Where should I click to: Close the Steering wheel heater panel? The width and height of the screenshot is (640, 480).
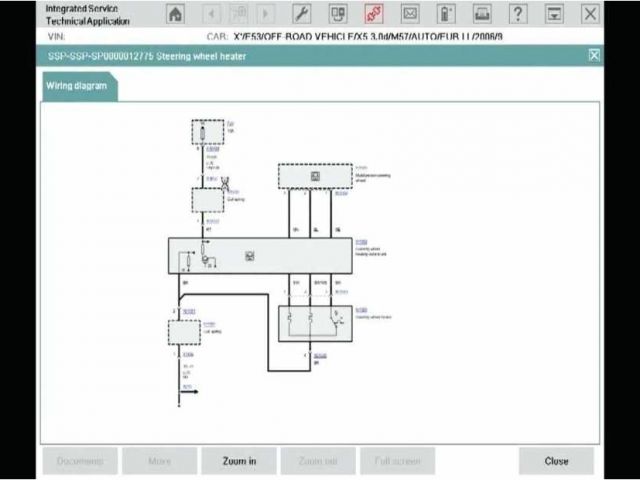pyautogui.click(x=595, y=56)
